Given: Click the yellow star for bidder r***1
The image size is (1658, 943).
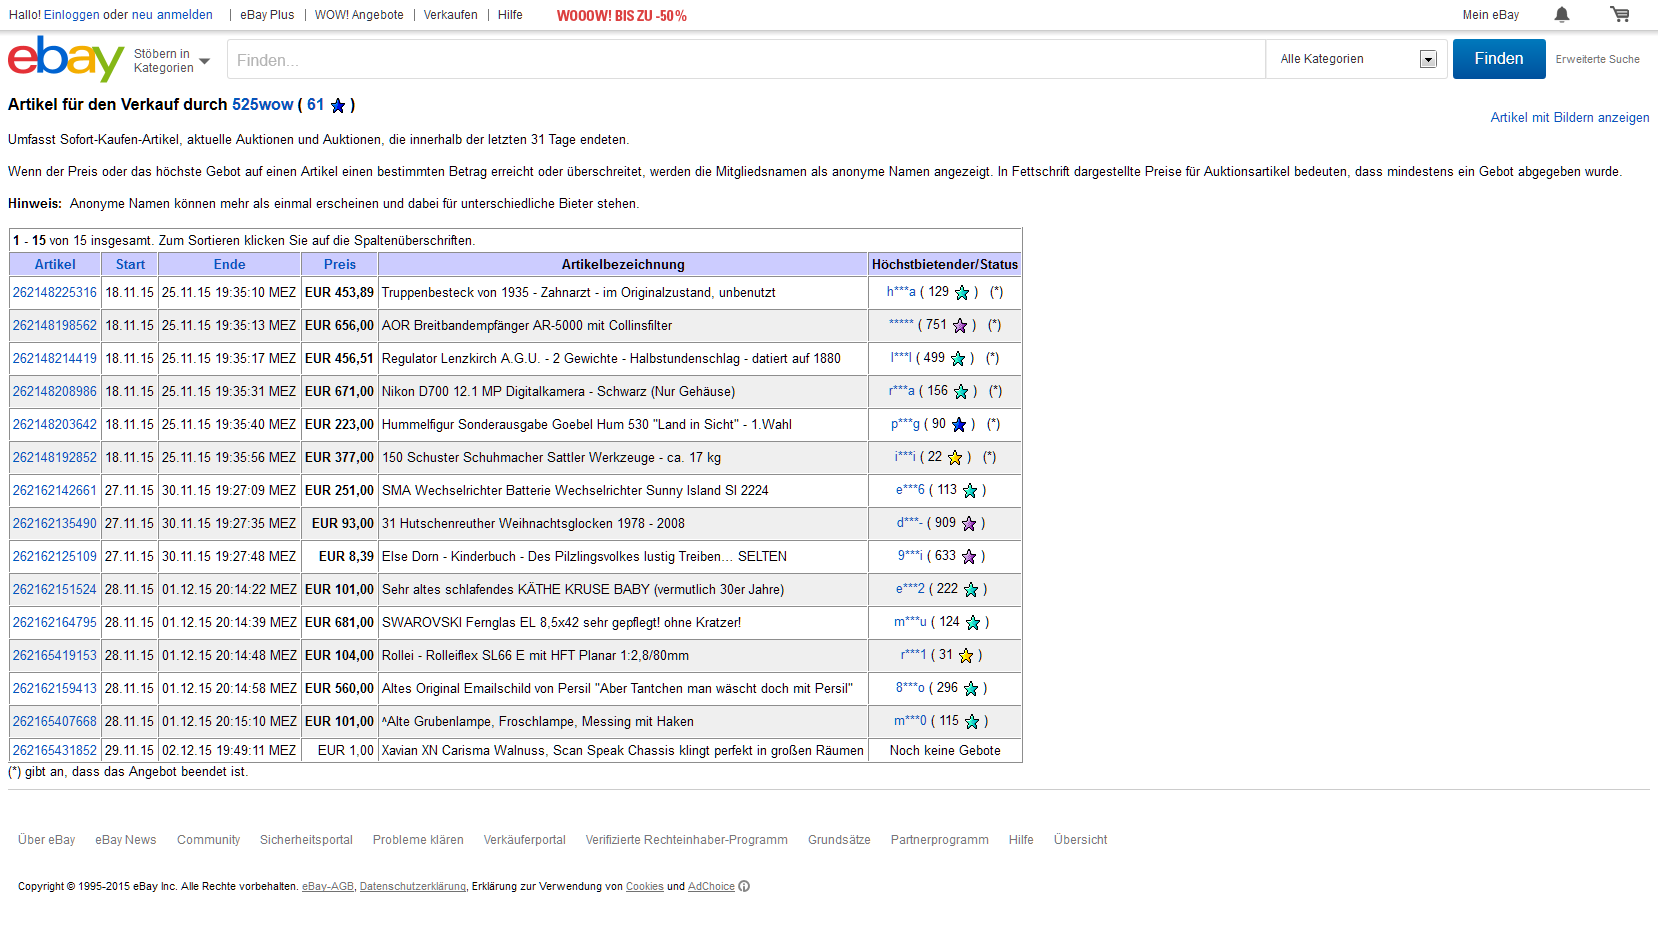Looking at the screenshot, I should tap(966, 656).
